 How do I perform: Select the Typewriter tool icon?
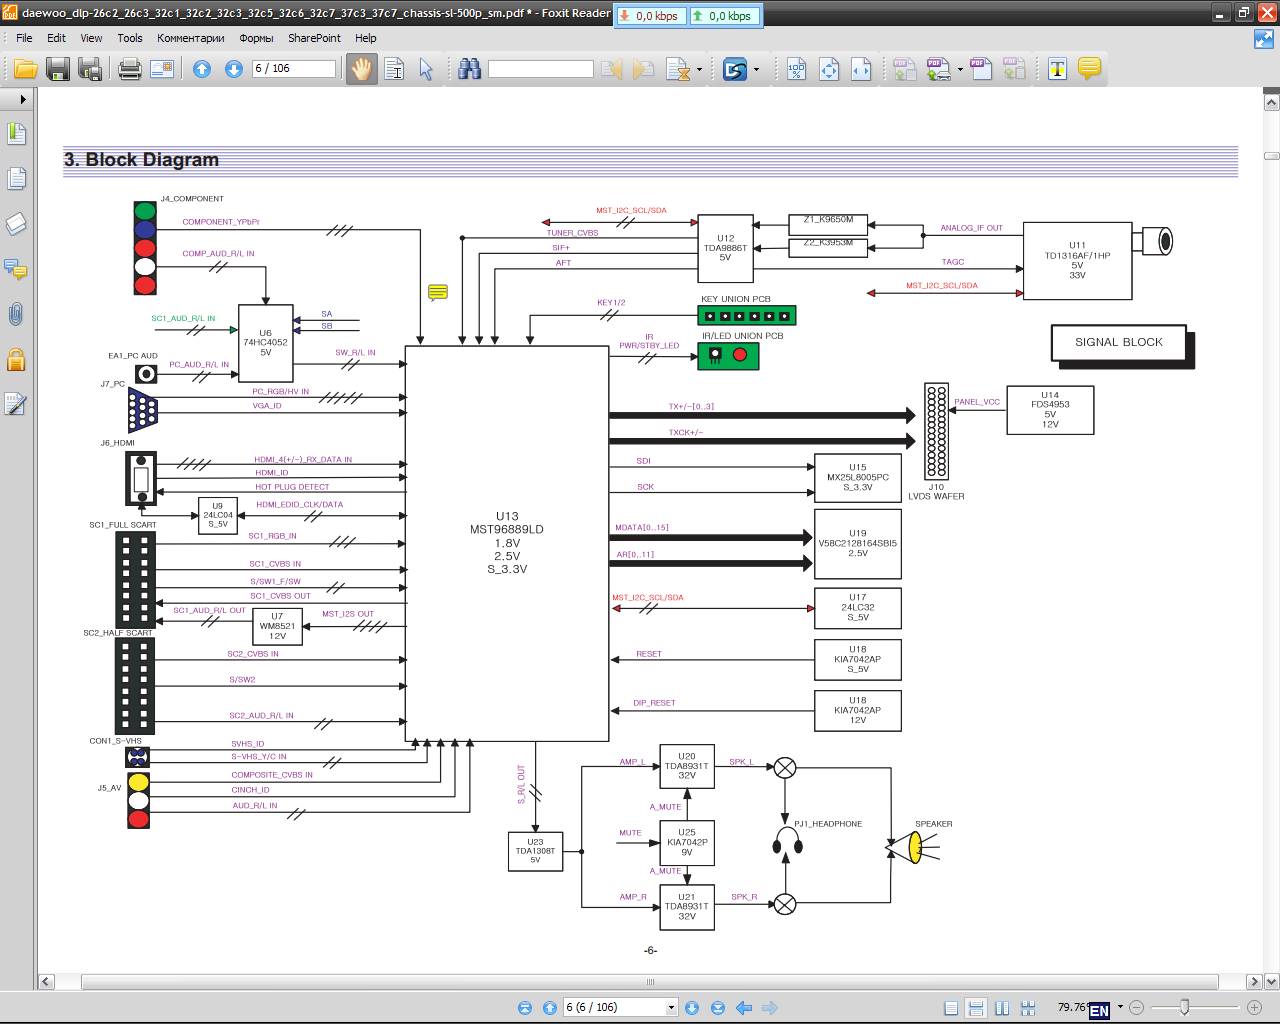(x=1057, y=69)
